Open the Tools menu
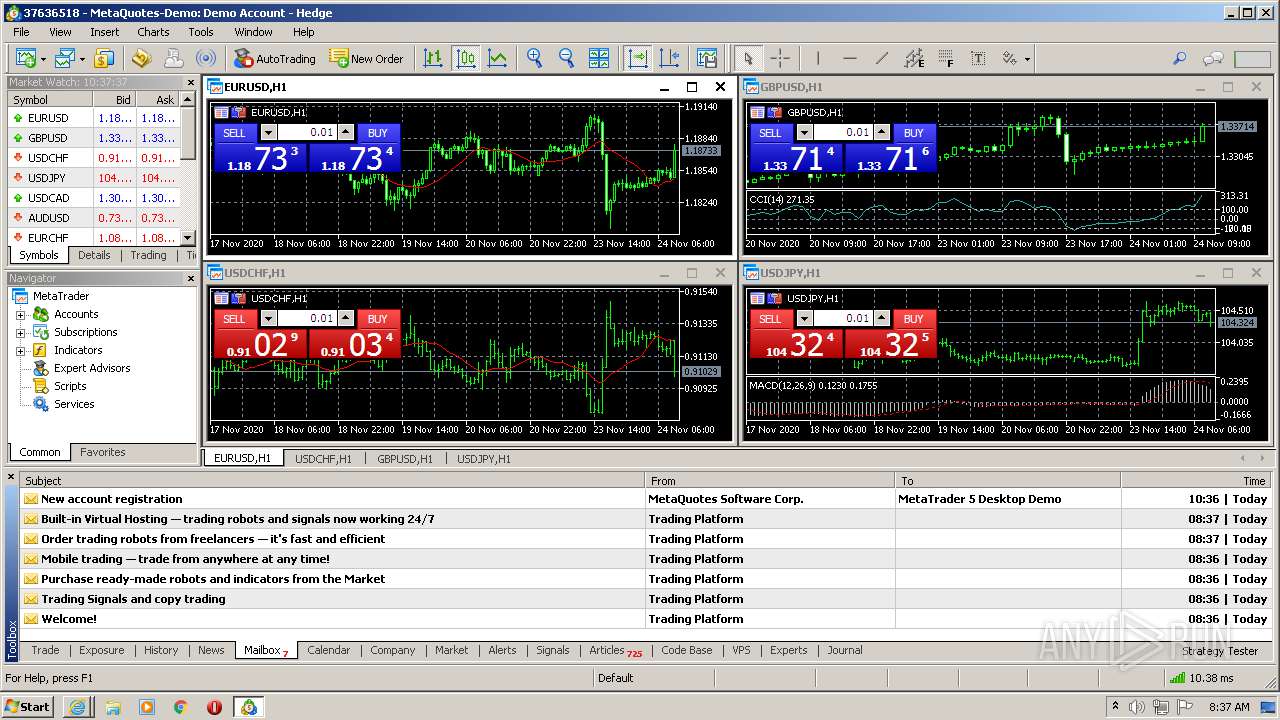 click(x=201, y=32)
